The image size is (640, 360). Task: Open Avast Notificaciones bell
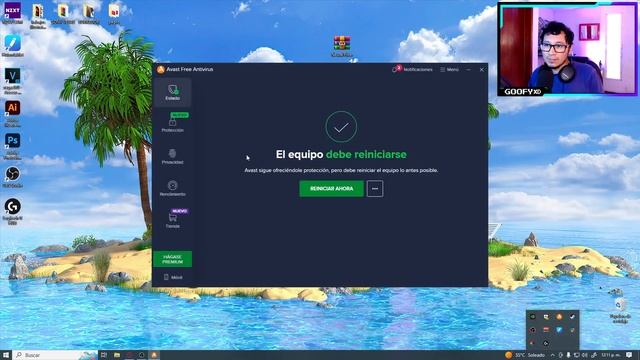click(412, 69)
